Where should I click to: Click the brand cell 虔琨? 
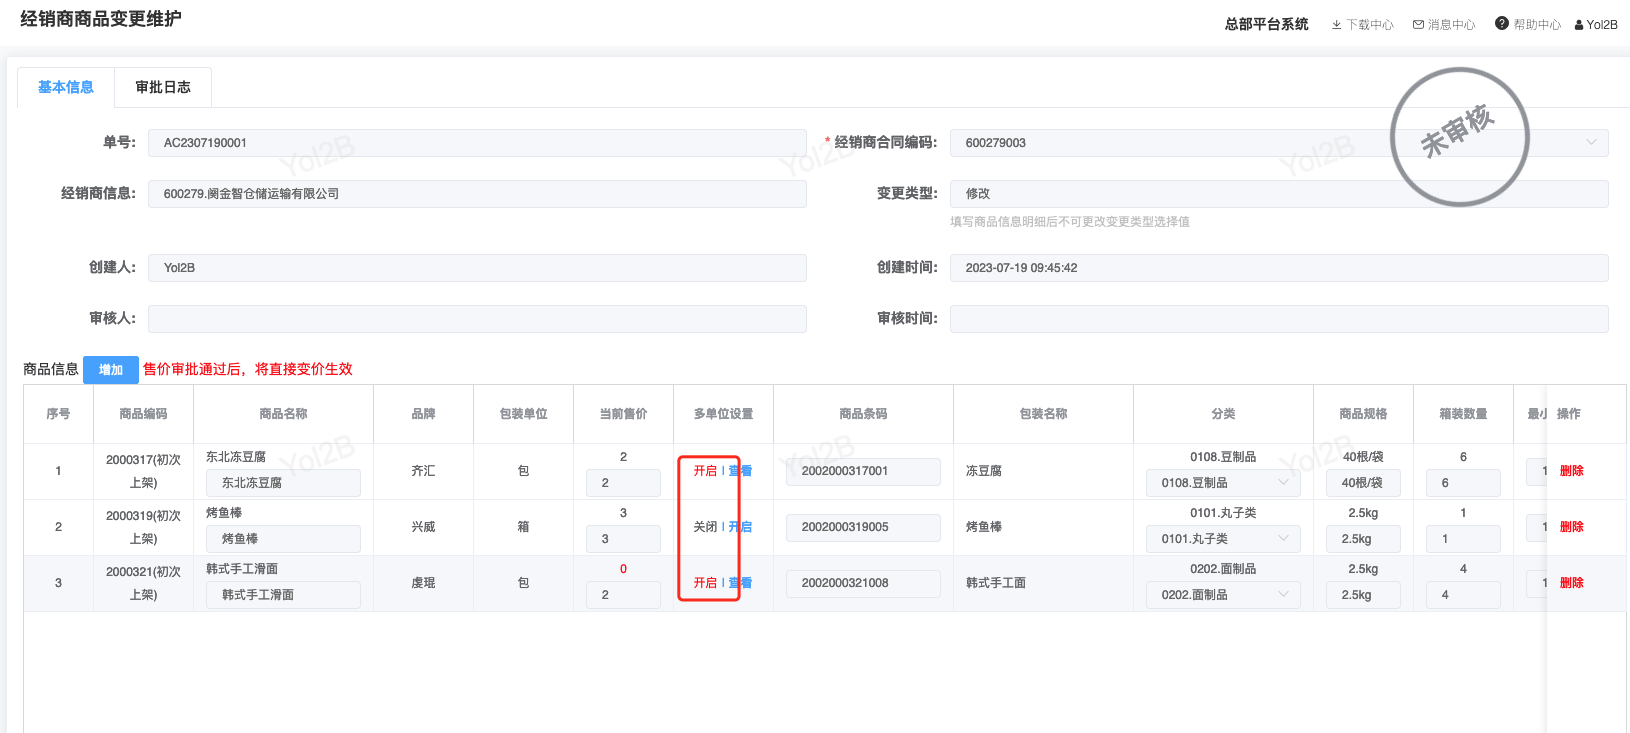click(x=423, y=583)
